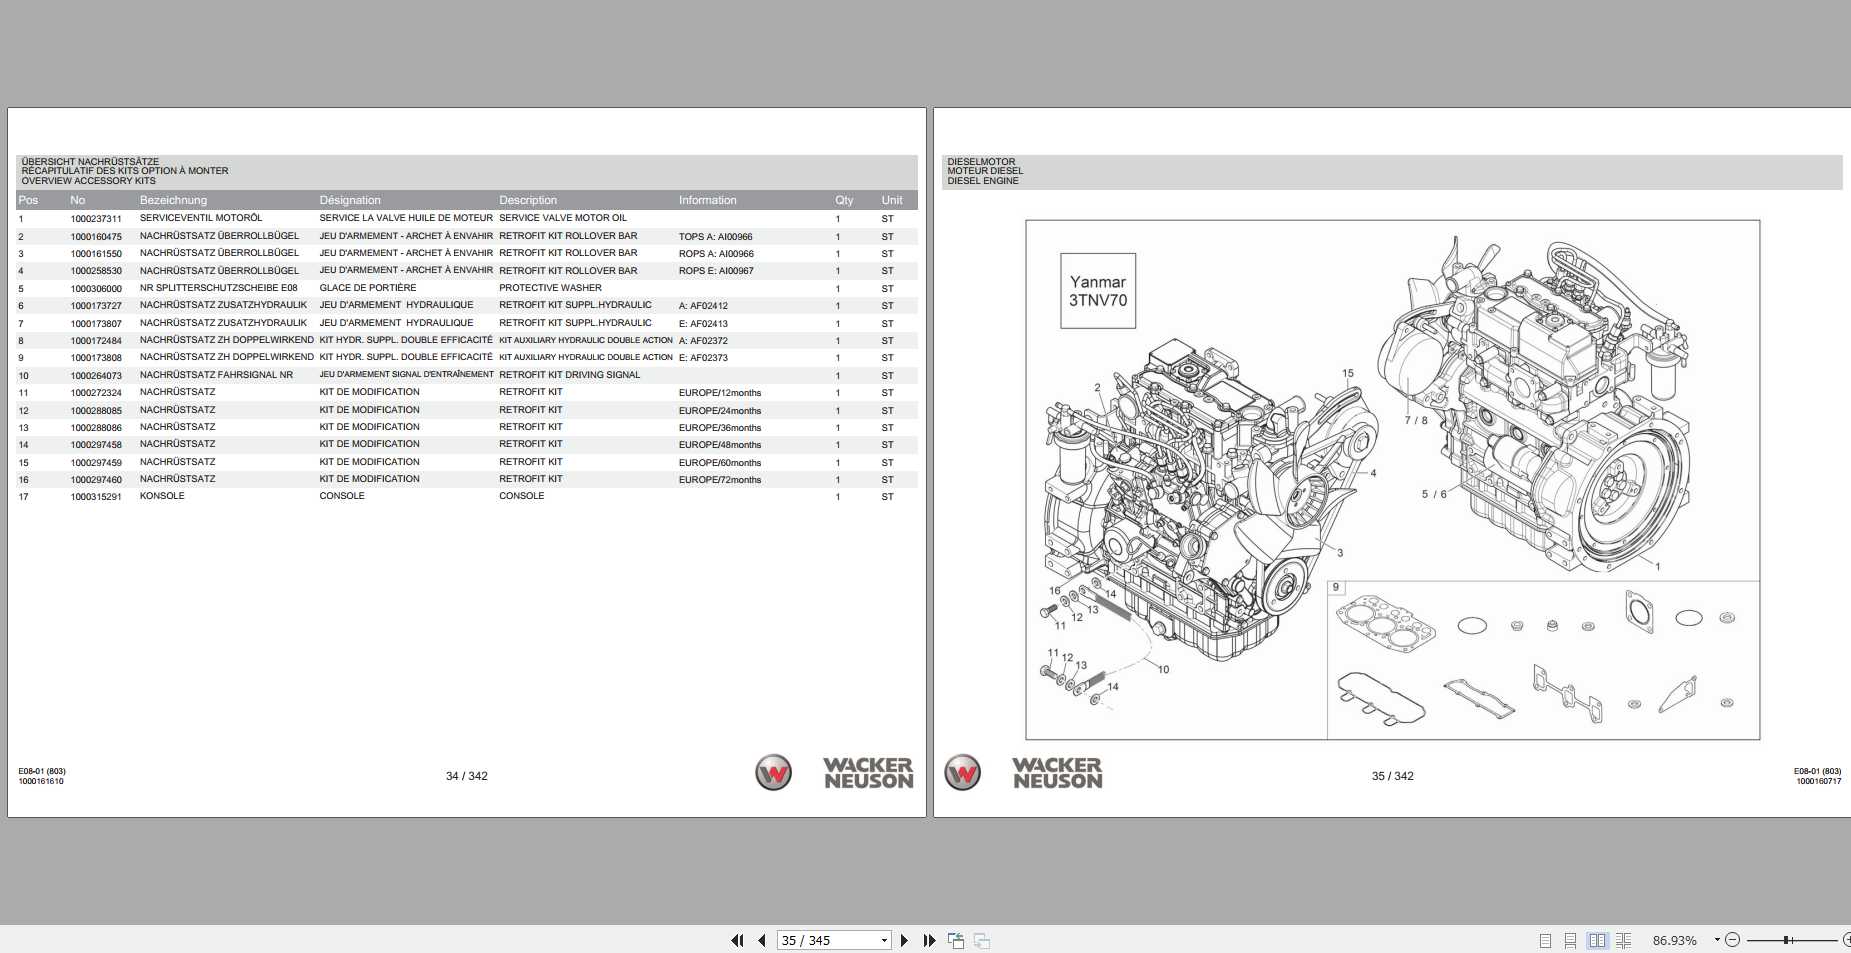The width and height of the screenshot is (1851, 953).
Task: Toggle two-page facing view
Action: pyautogui.click(x=1597, y=940)
